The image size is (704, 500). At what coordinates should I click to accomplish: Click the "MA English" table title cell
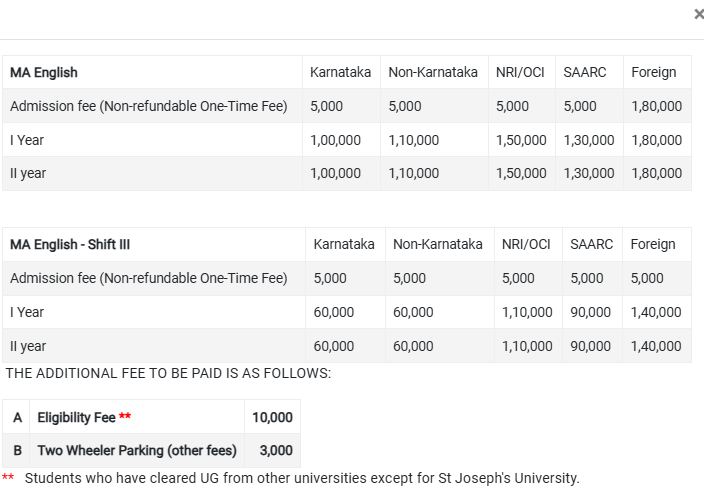pos(44,73)
